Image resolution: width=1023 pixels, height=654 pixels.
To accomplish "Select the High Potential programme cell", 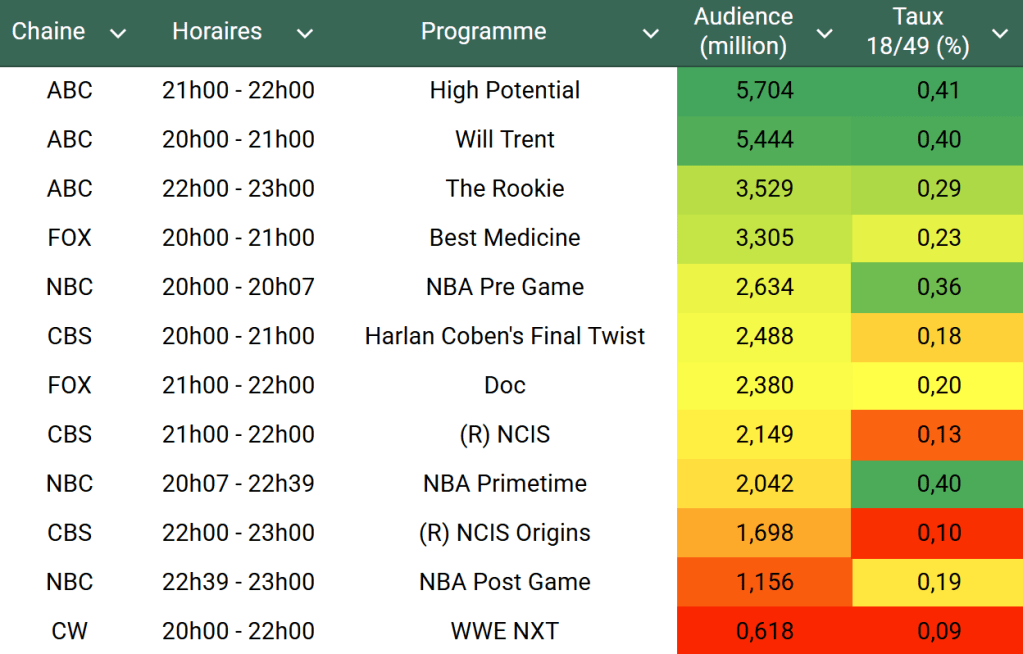I will (x=504, y=91).
